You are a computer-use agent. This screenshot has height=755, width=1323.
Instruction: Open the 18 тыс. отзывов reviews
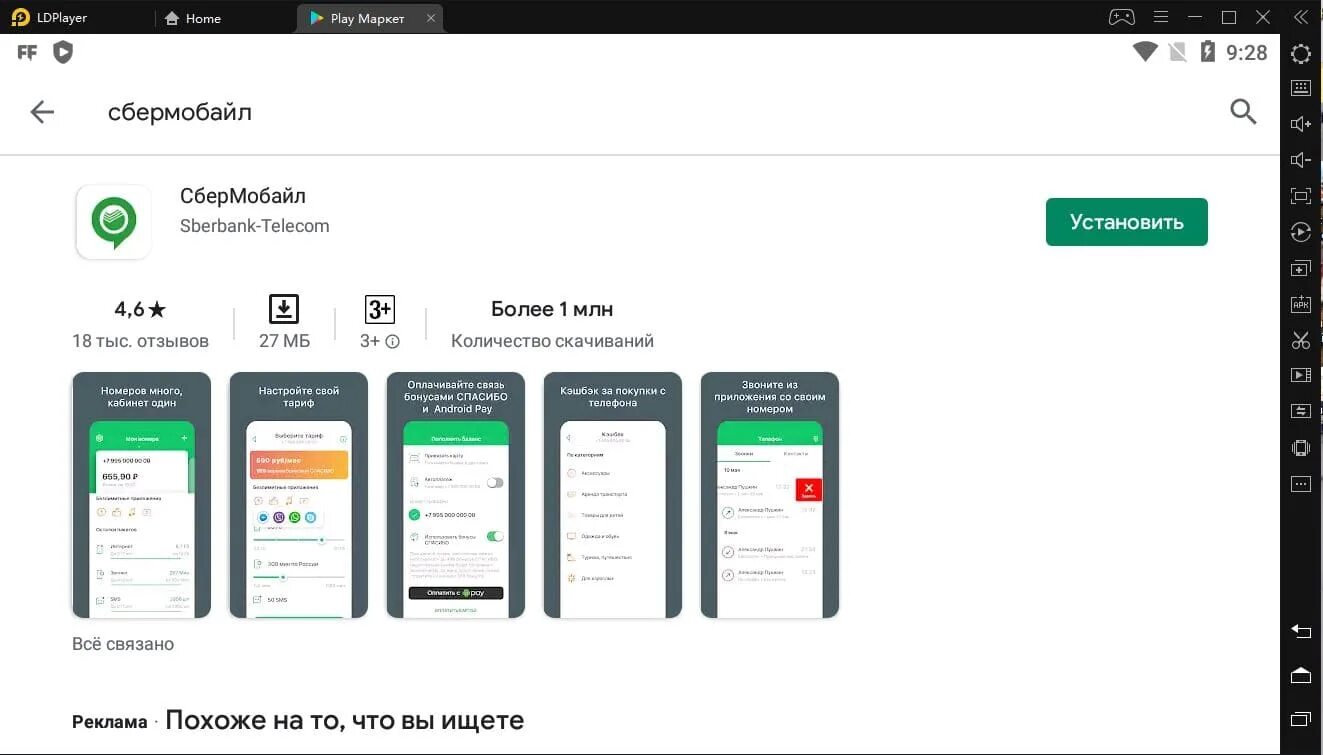140,341
